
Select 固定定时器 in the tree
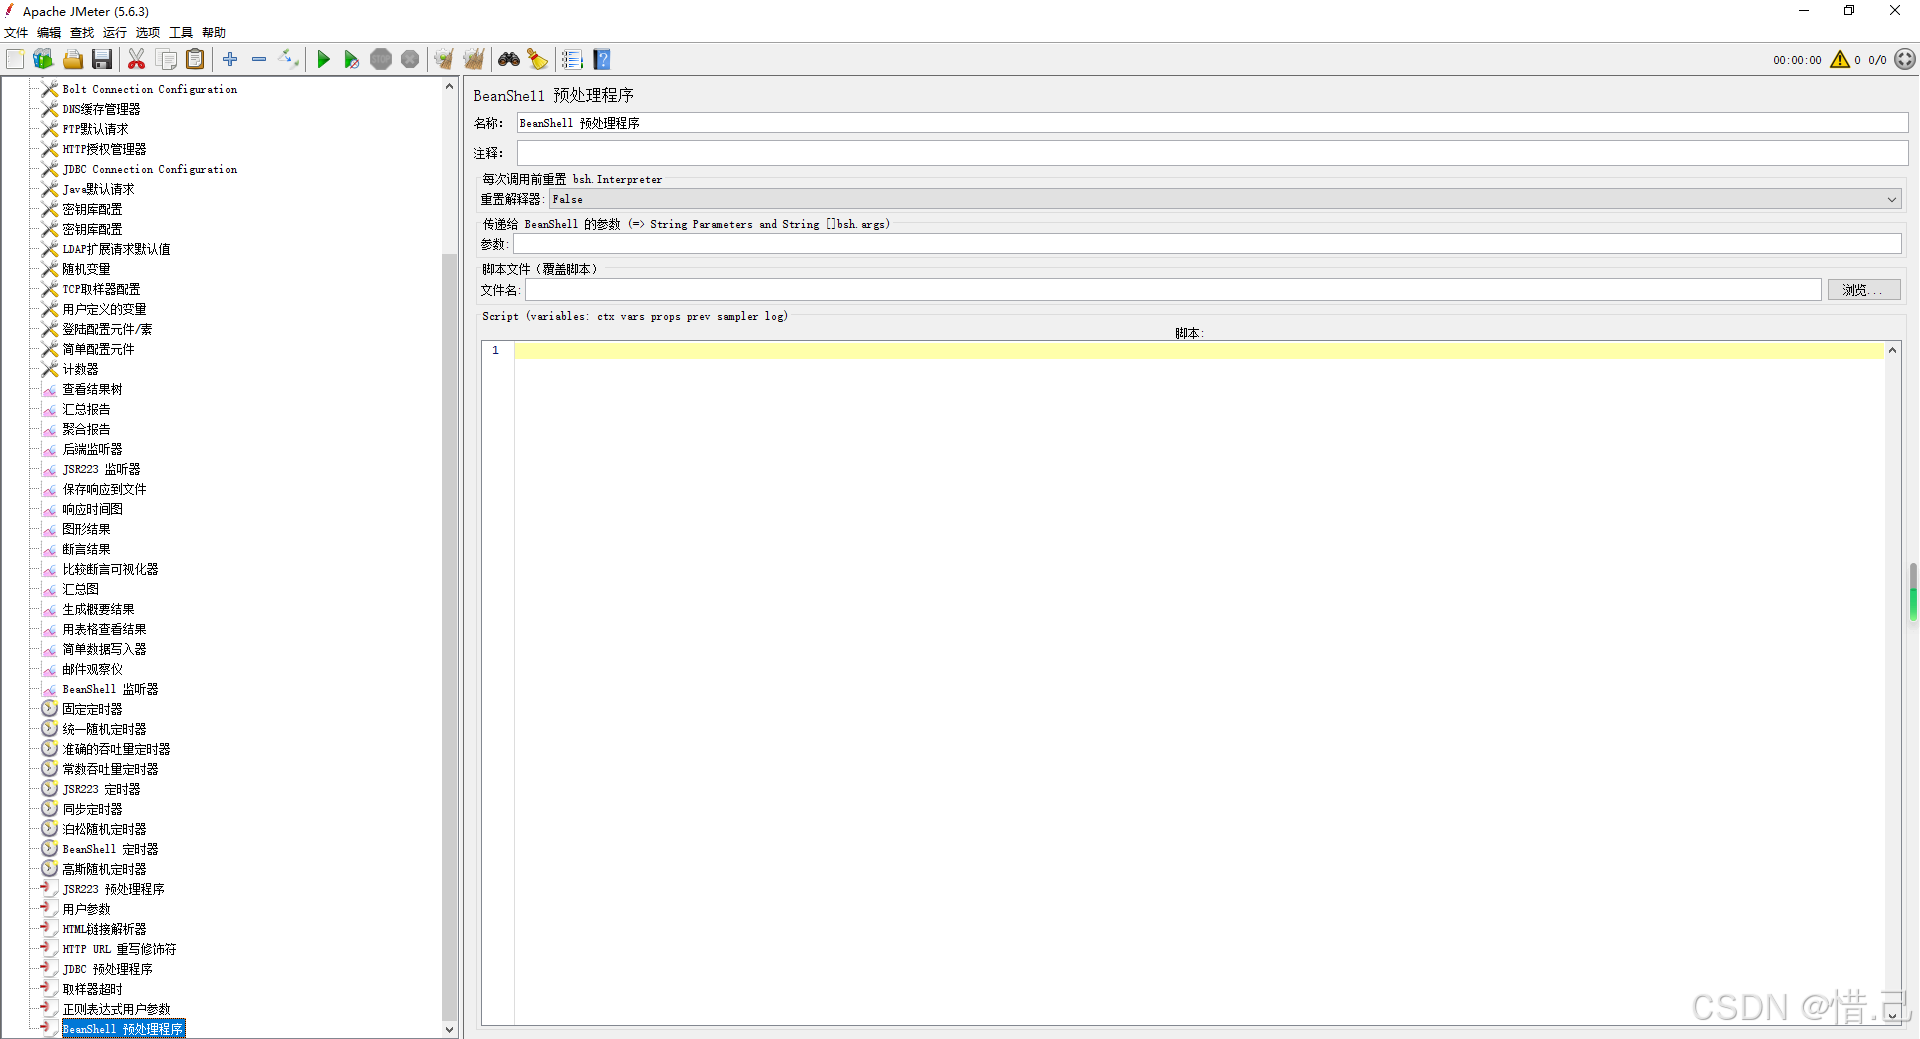point(92,709)
